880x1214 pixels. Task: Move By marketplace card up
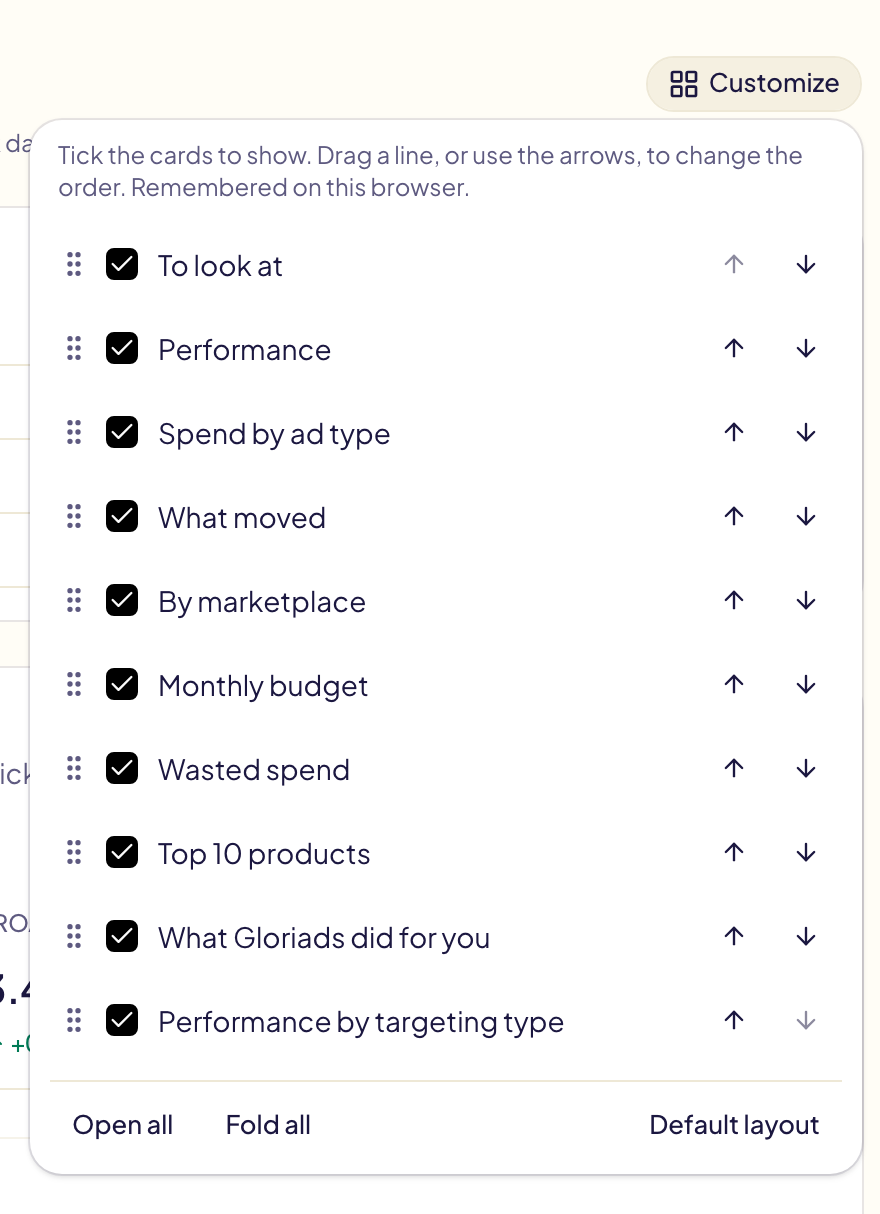(x=734, y=600)
